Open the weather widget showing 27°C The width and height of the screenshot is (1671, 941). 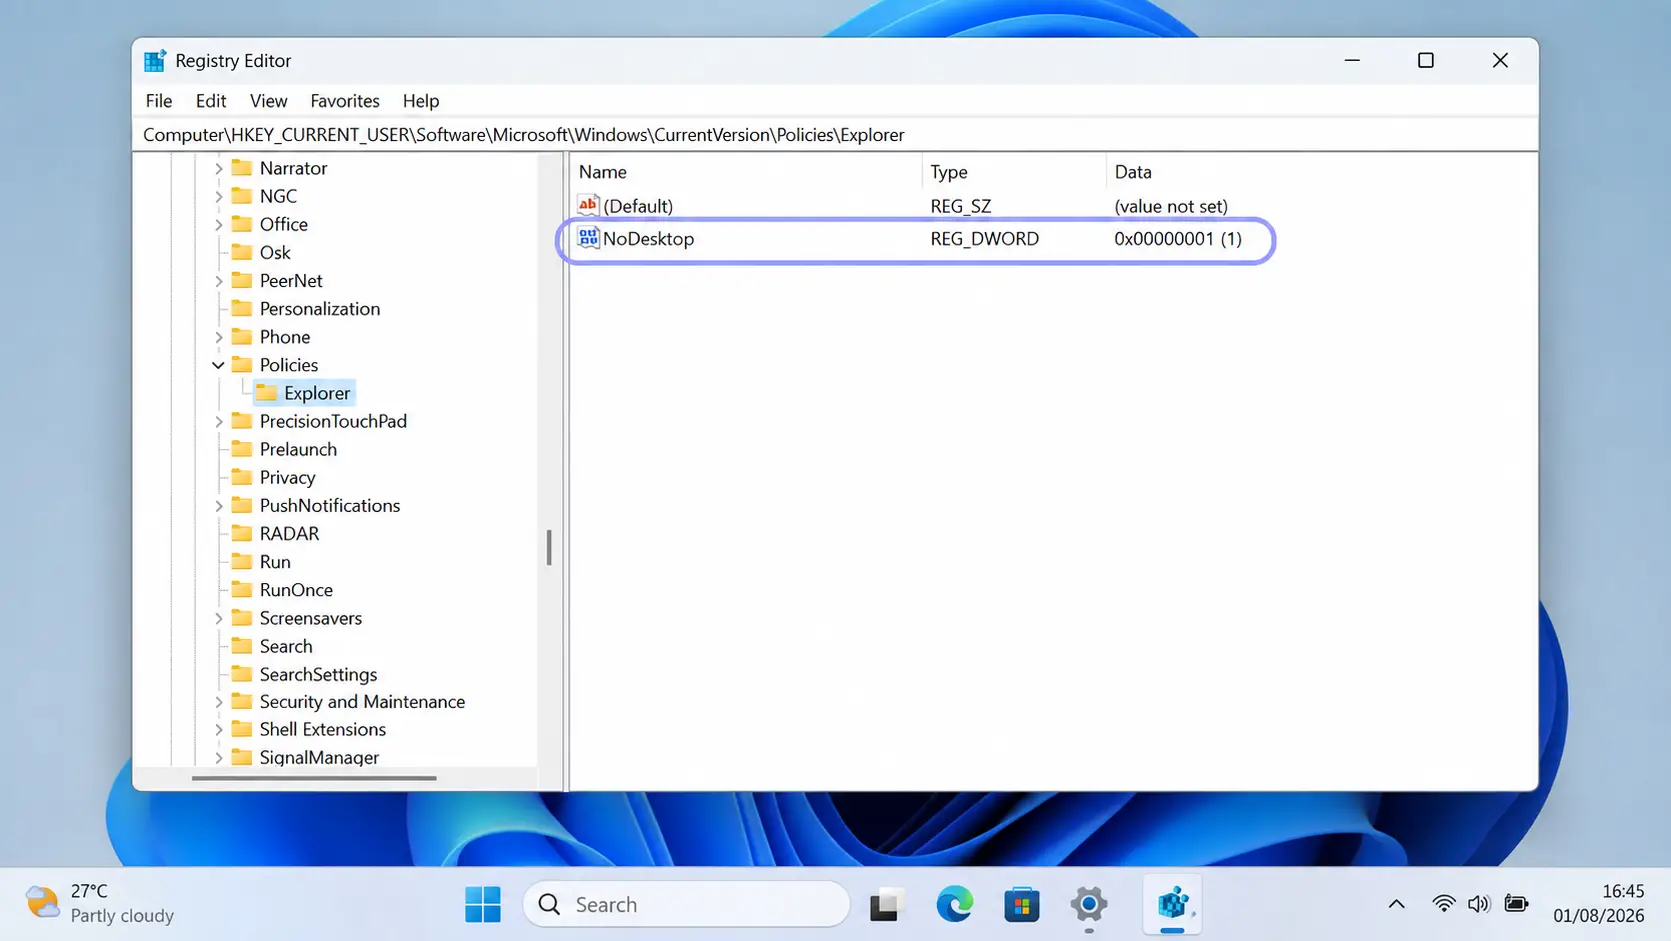(99, 903)
